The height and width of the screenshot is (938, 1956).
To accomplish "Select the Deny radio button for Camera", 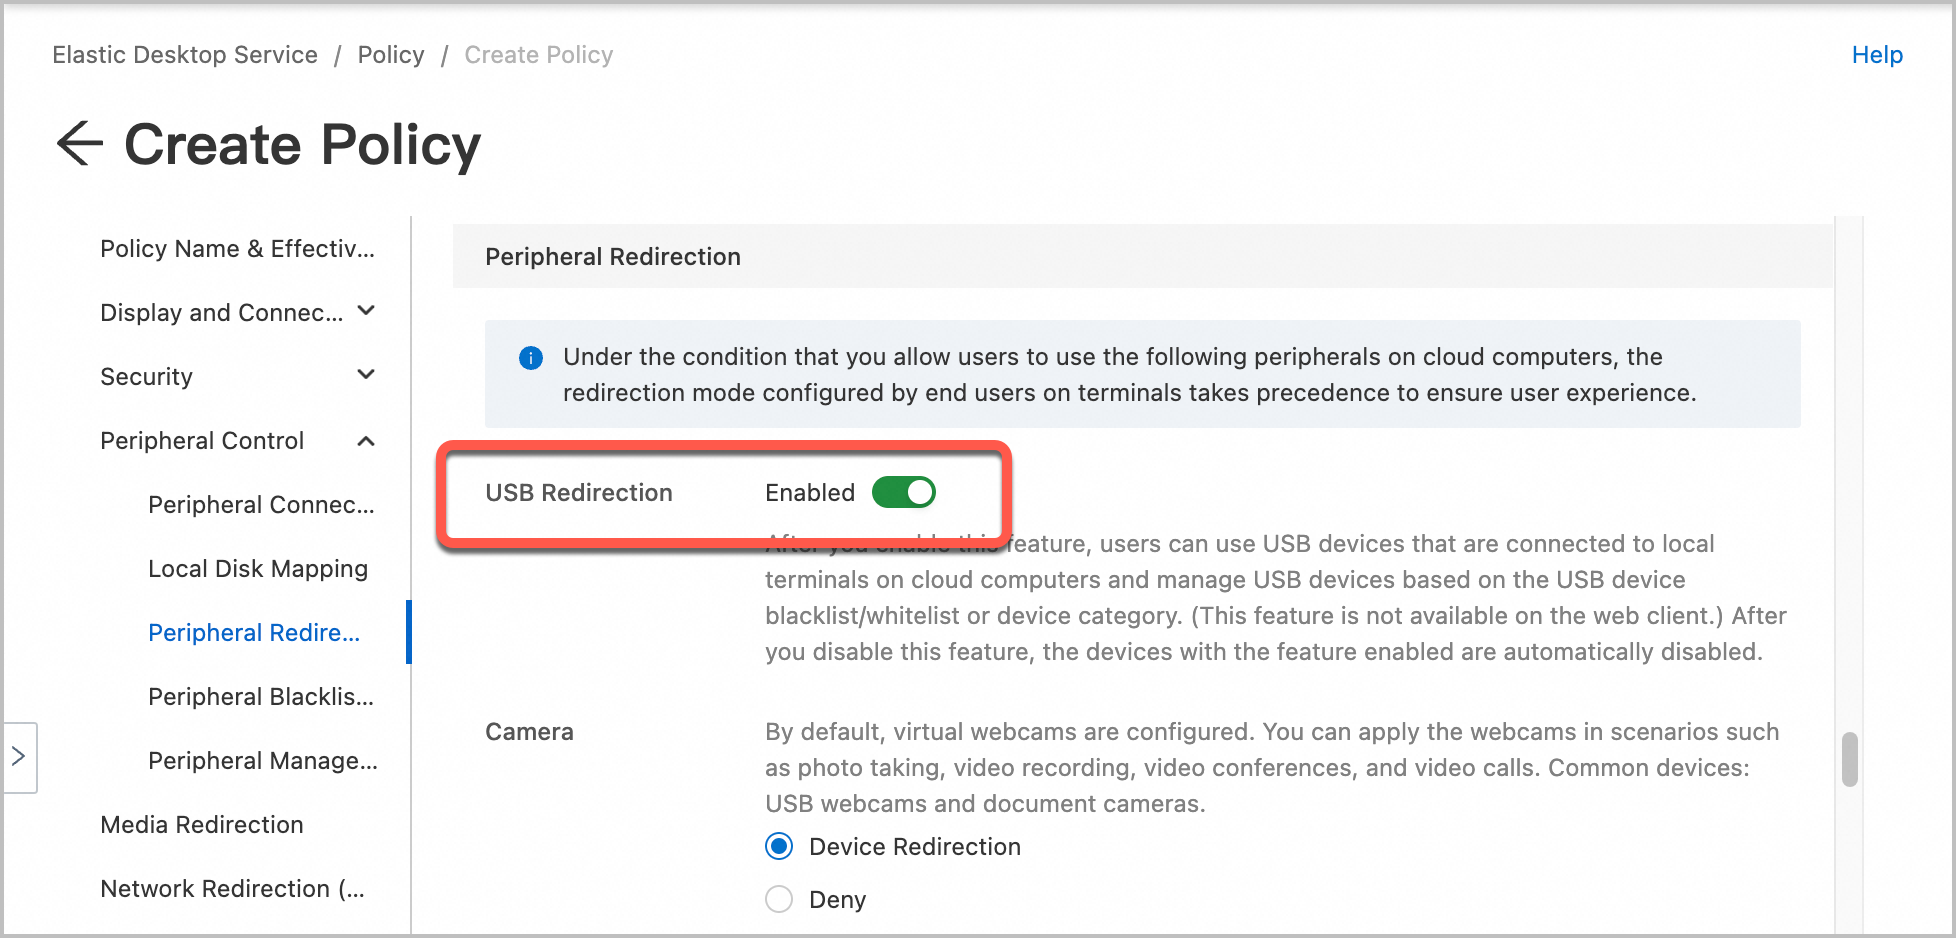I will [x=778, y=899].
